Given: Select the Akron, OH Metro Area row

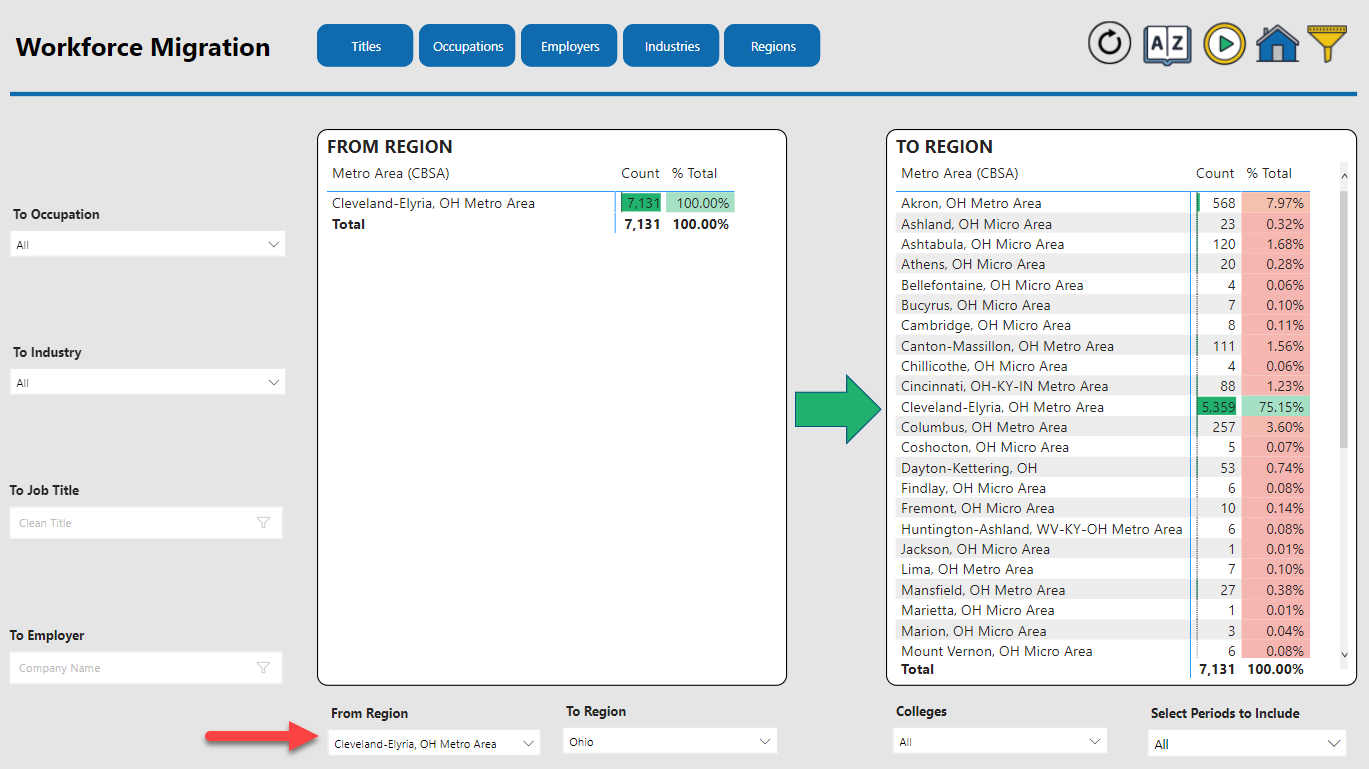Looking at the screenshot, I should pos(971,203).
